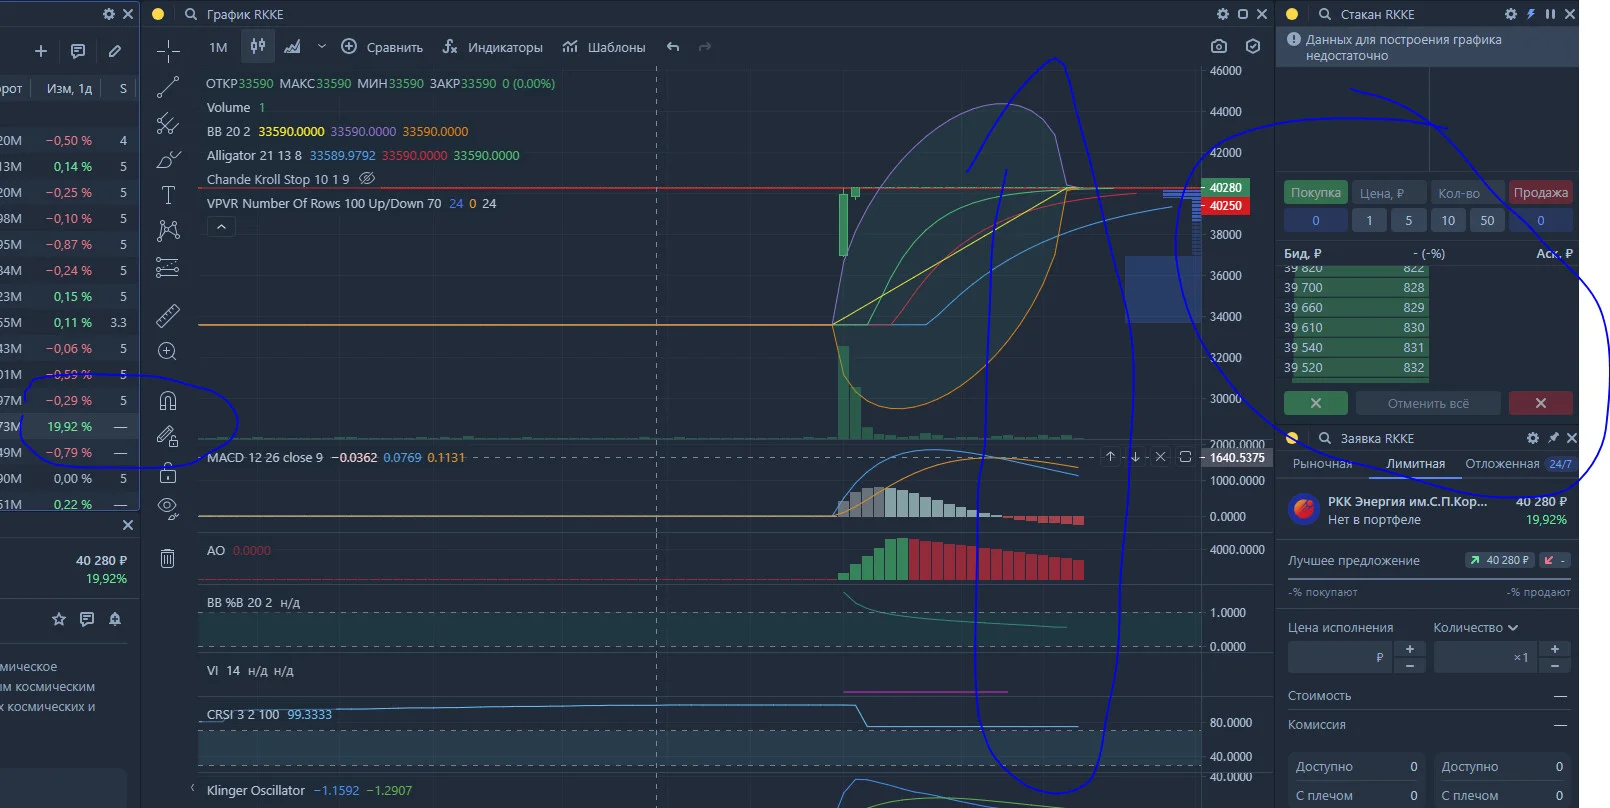
Task: Open the Индикаторы indicators menu
Action: [492, 47]
